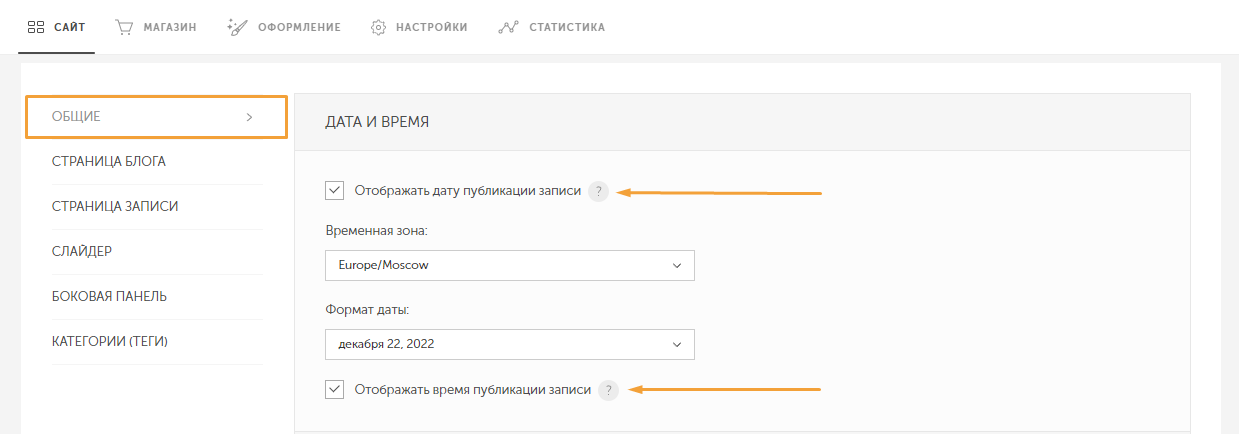The height and width of the screenshot is (434, 1239).
Task: Click the chevron arrow in ОБЩИЕ item
Action: pos(249,117)
